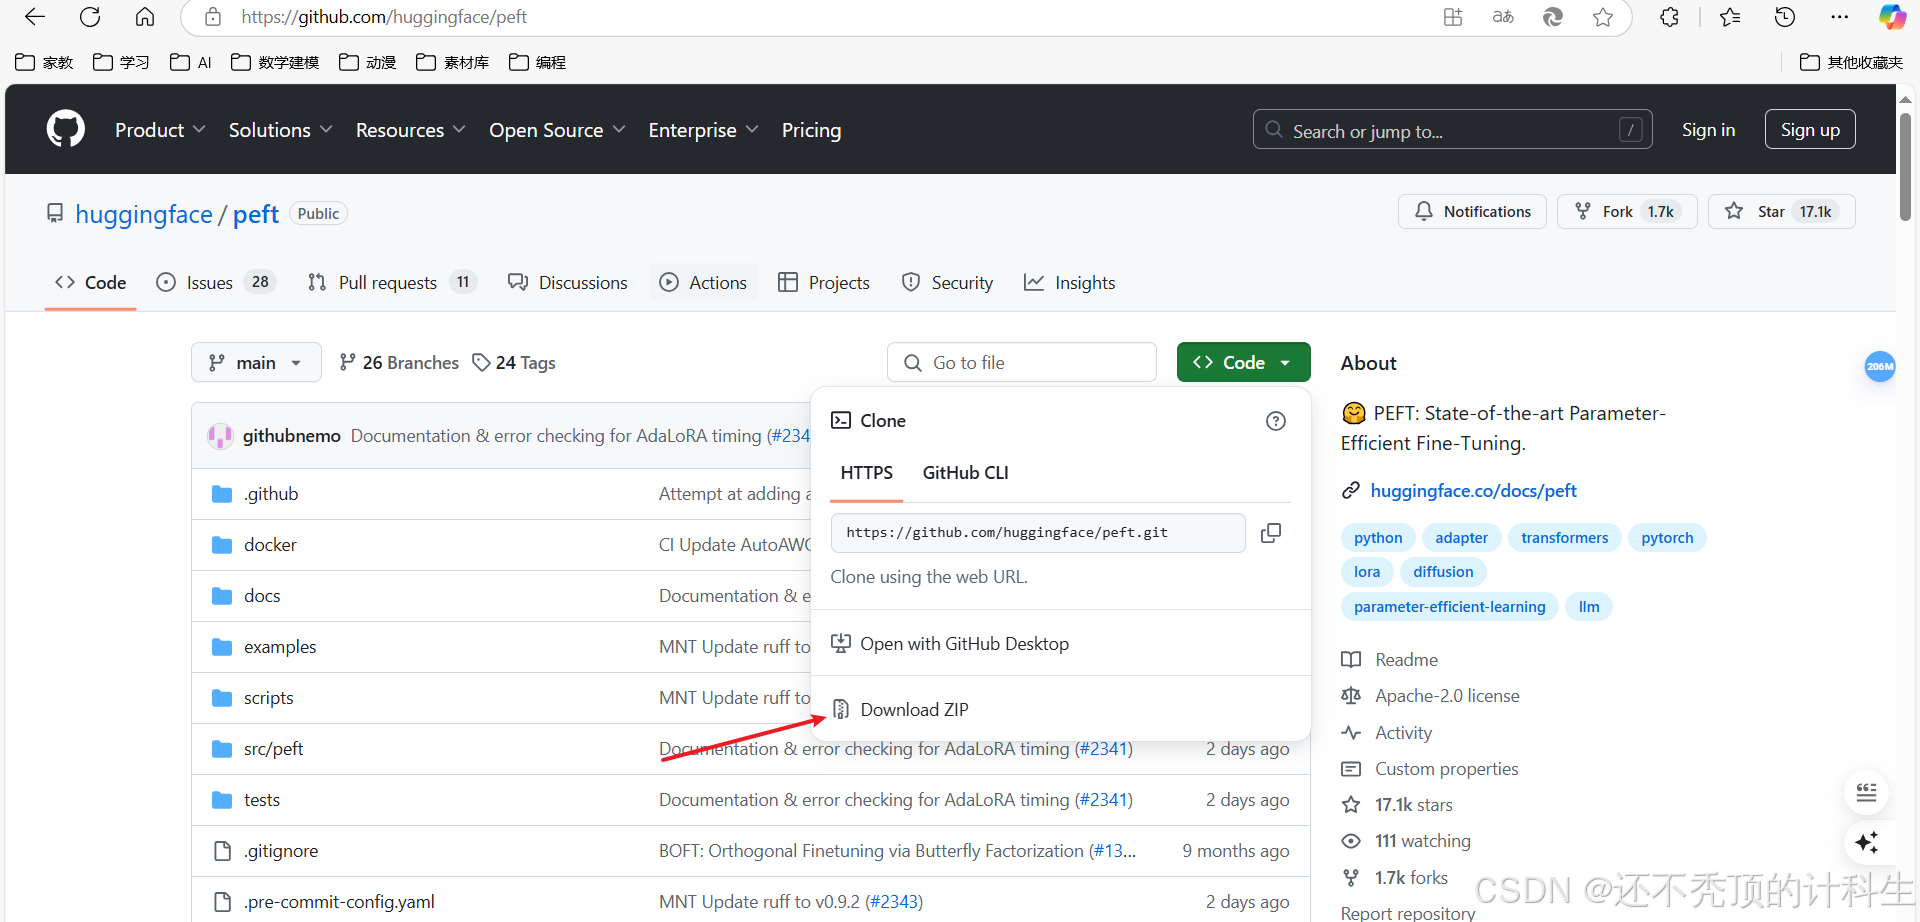Click the python topic tag
The image size is (1920, 922).
click(x=1378, y=538)
